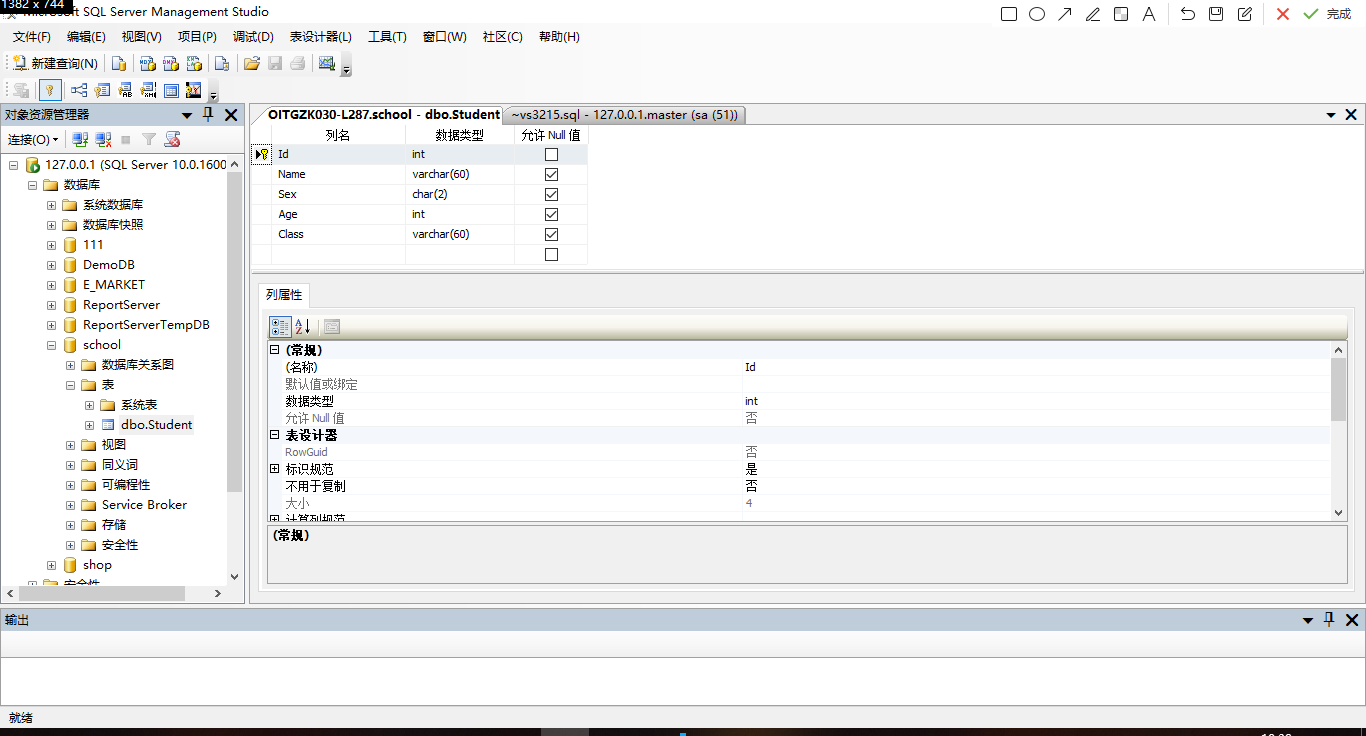Click the (名称) property value Id

tap(1036, 367)
